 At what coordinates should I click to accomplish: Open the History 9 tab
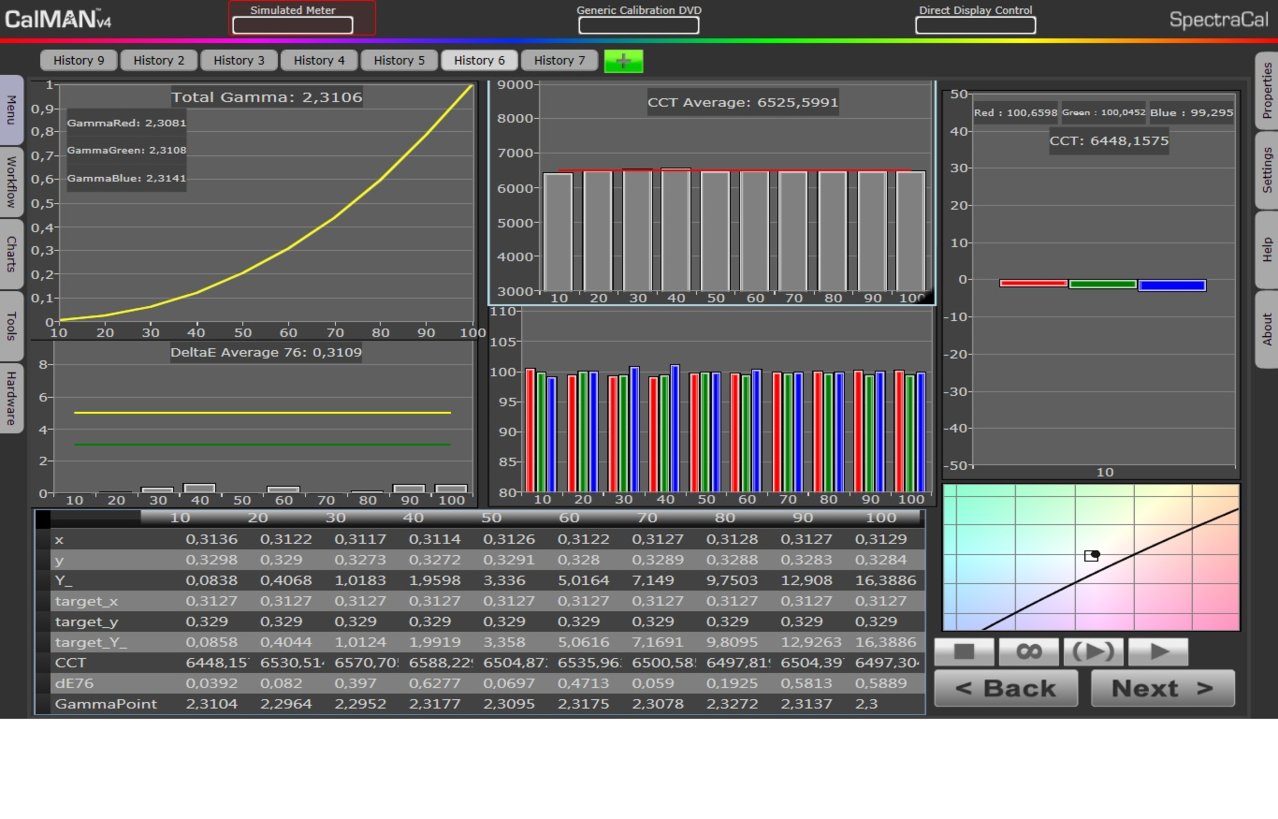point(79,60)
